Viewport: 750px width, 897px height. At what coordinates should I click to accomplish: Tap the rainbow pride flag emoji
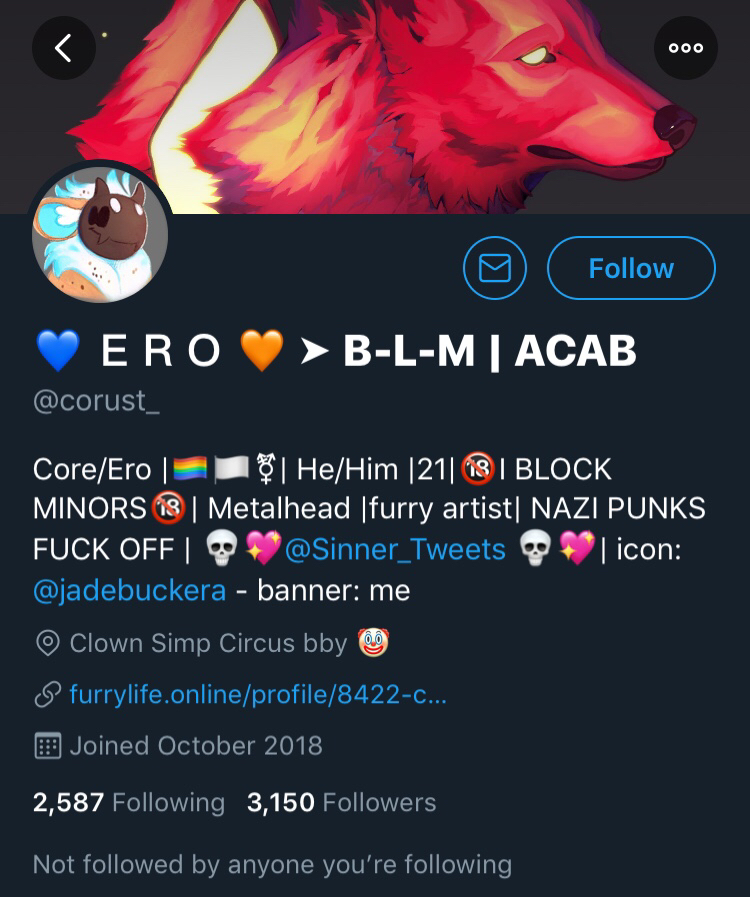coord(190,469)
